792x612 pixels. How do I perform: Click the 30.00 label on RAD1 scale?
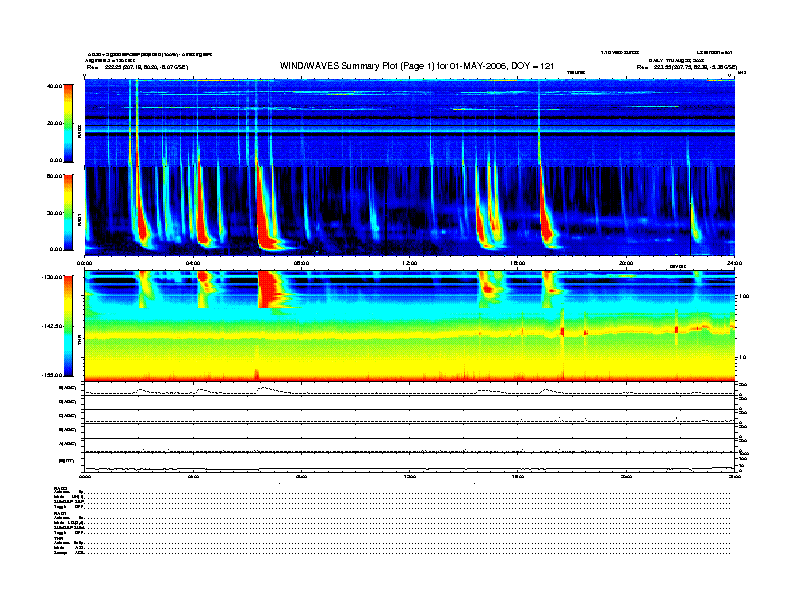click(54, 213)
